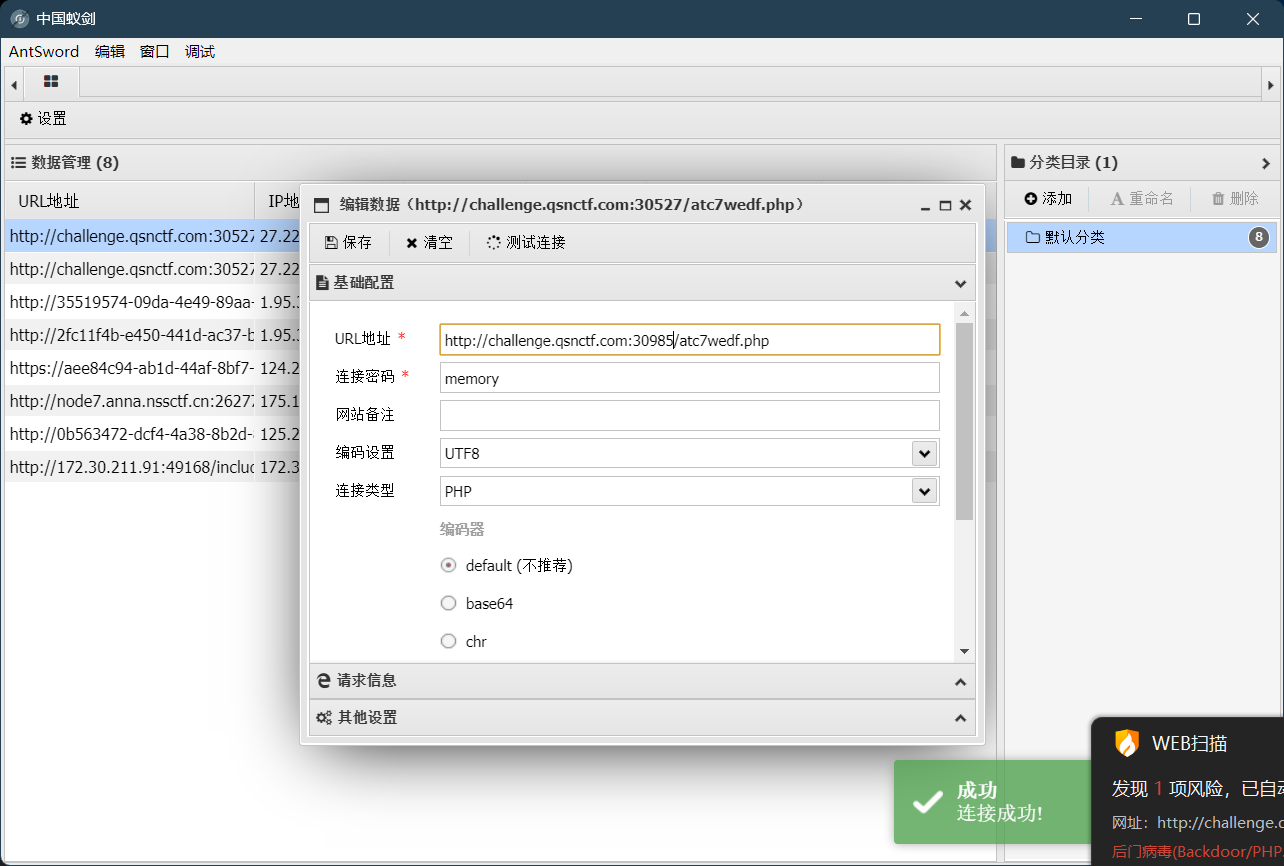Click the WEB扫描 shield icon
1284x866 pixels.
(x=1127, y=743)
